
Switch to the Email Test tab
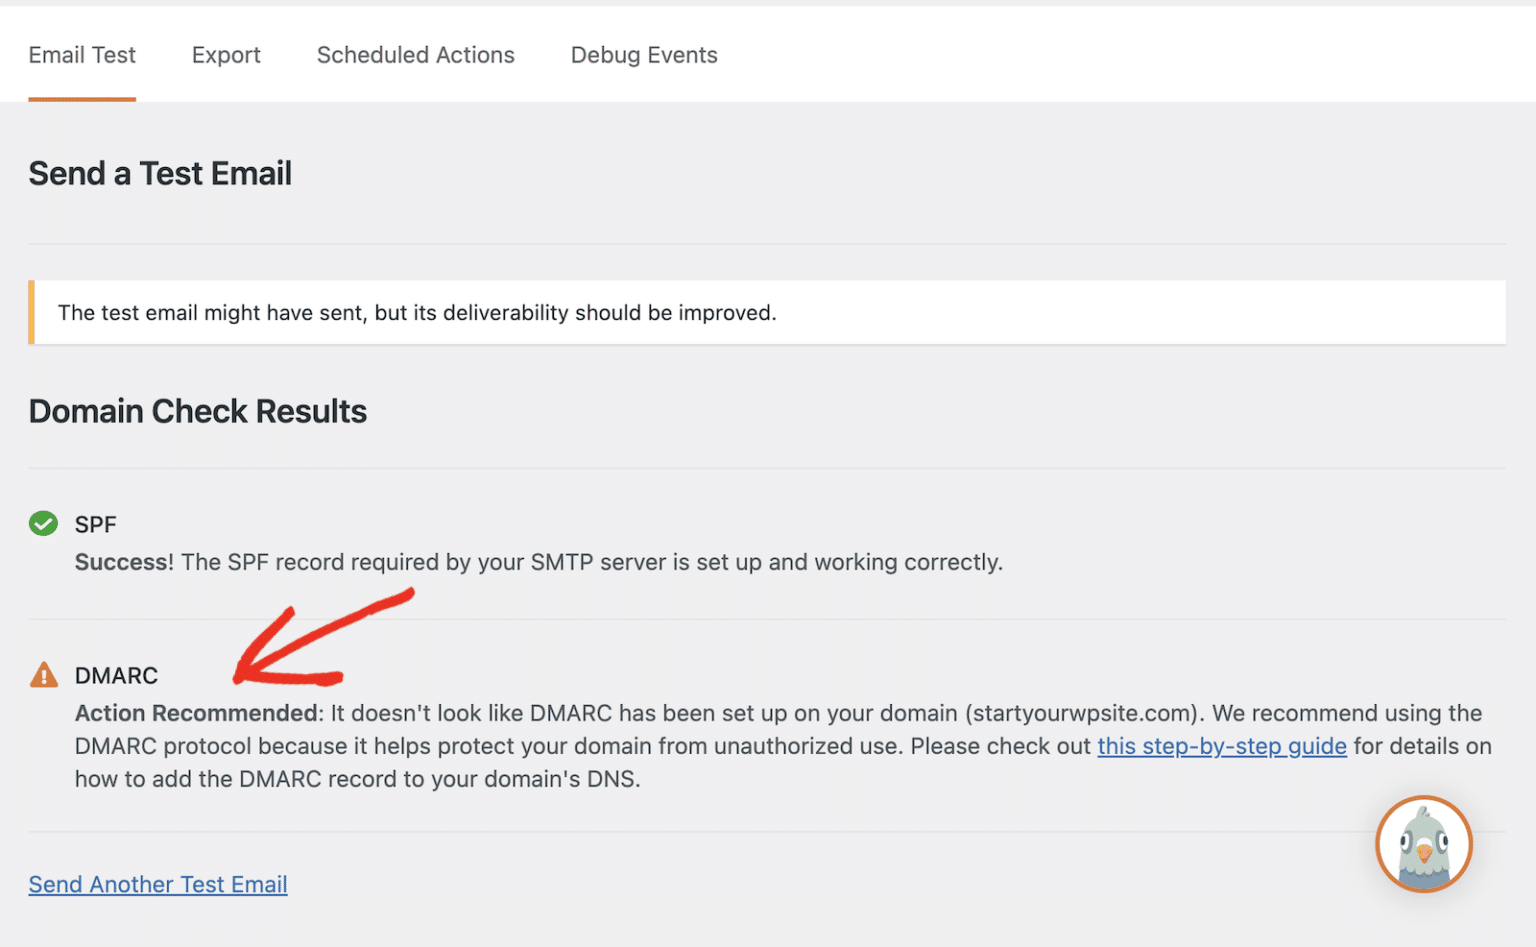[x=82, y=55]
